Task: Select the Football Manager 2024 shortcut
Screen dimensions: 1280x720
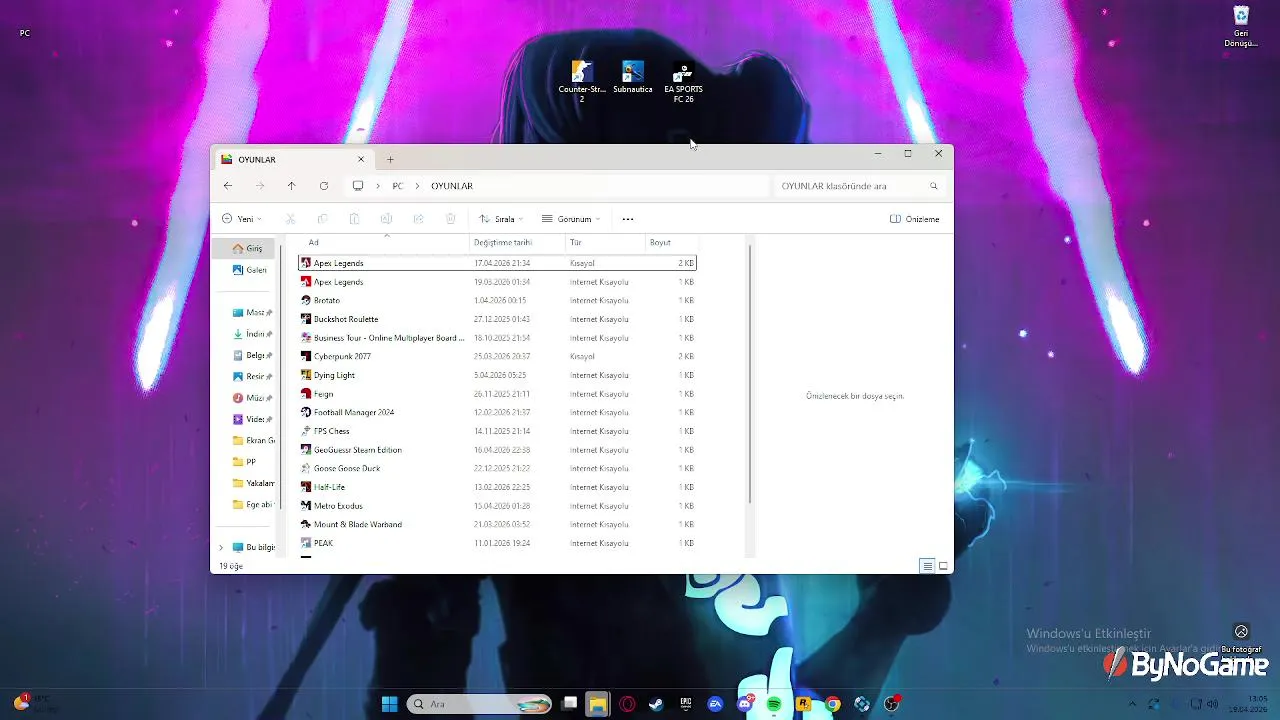Action: (x=498, y=412)
